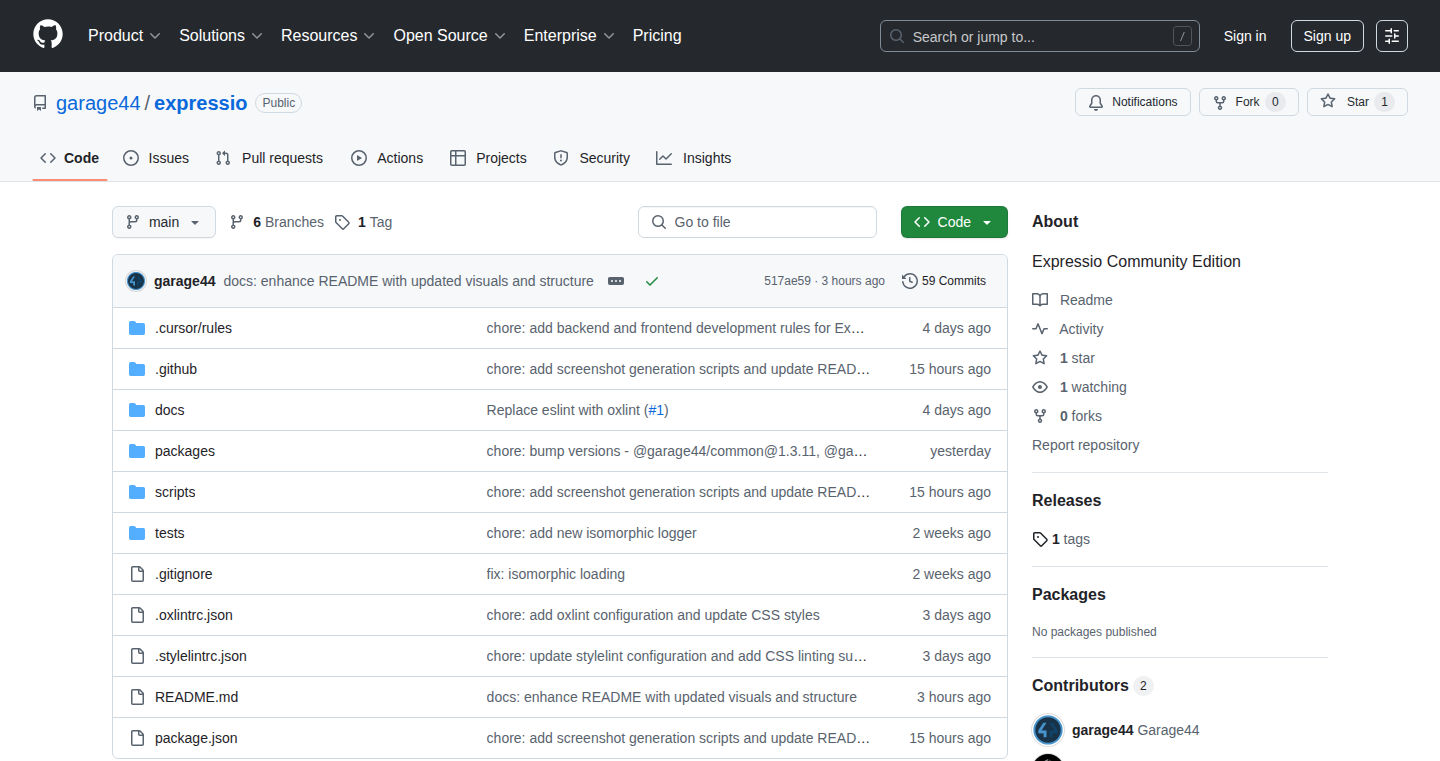Open 1 Tag link
The height and width of the screenshot is (761, 1440).
364,222
